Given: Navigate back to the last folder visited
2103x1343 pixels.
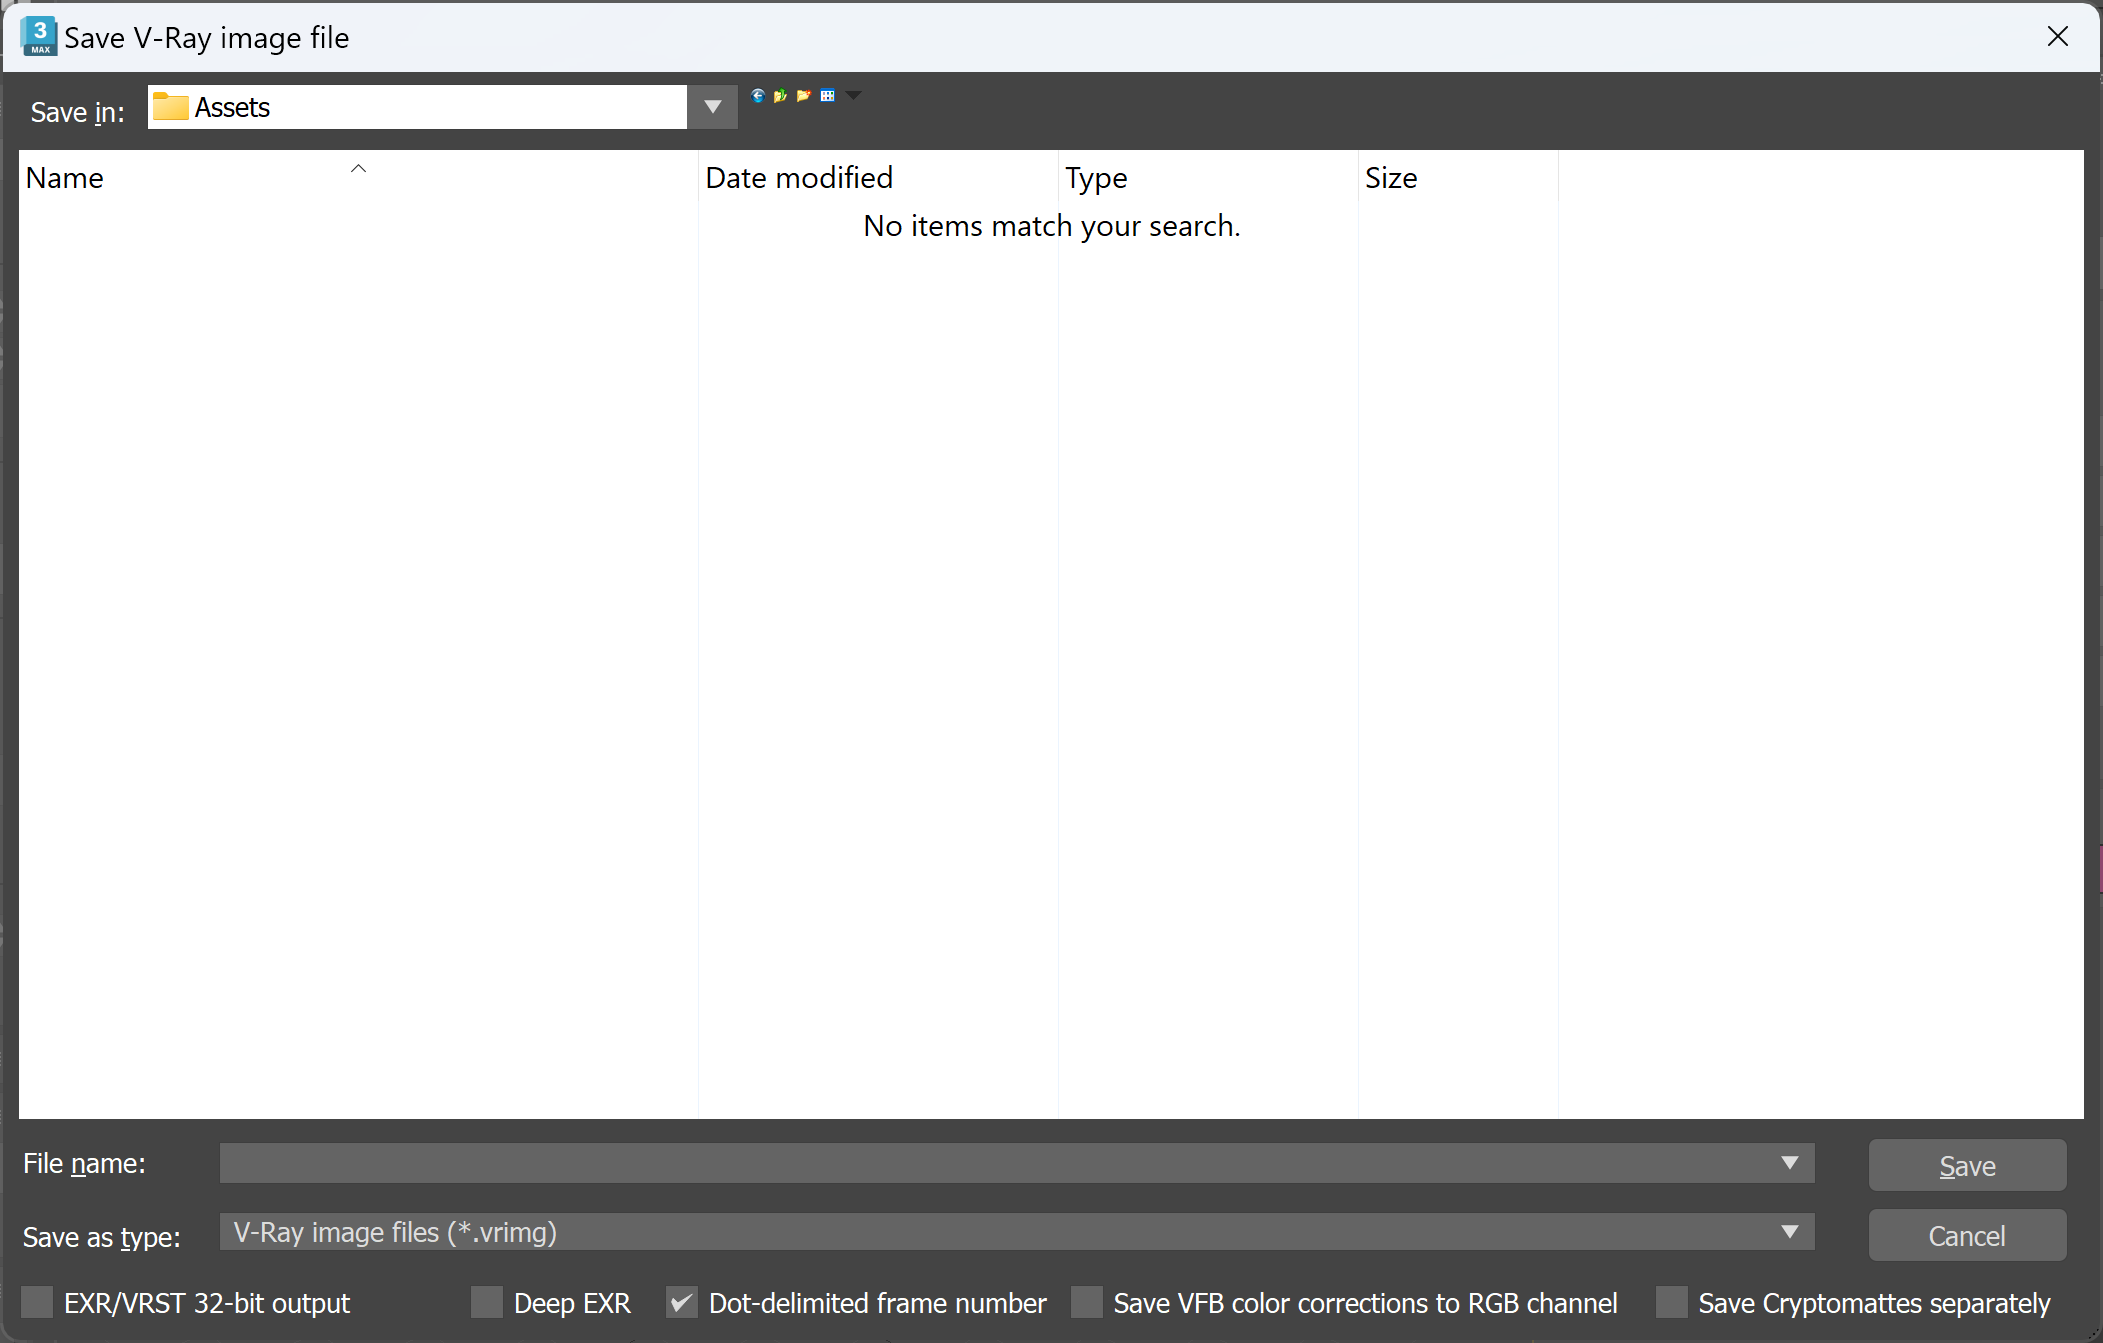Looking at the screenshot, I should coord(758,95).
